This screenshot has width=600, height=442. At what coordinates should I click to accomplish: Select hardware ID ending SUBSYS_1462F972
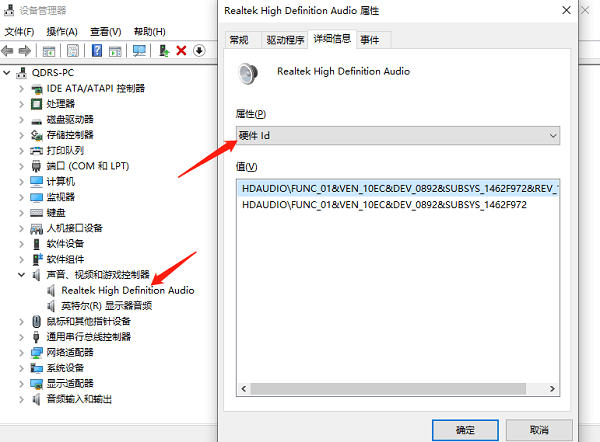tap(384, 205)
